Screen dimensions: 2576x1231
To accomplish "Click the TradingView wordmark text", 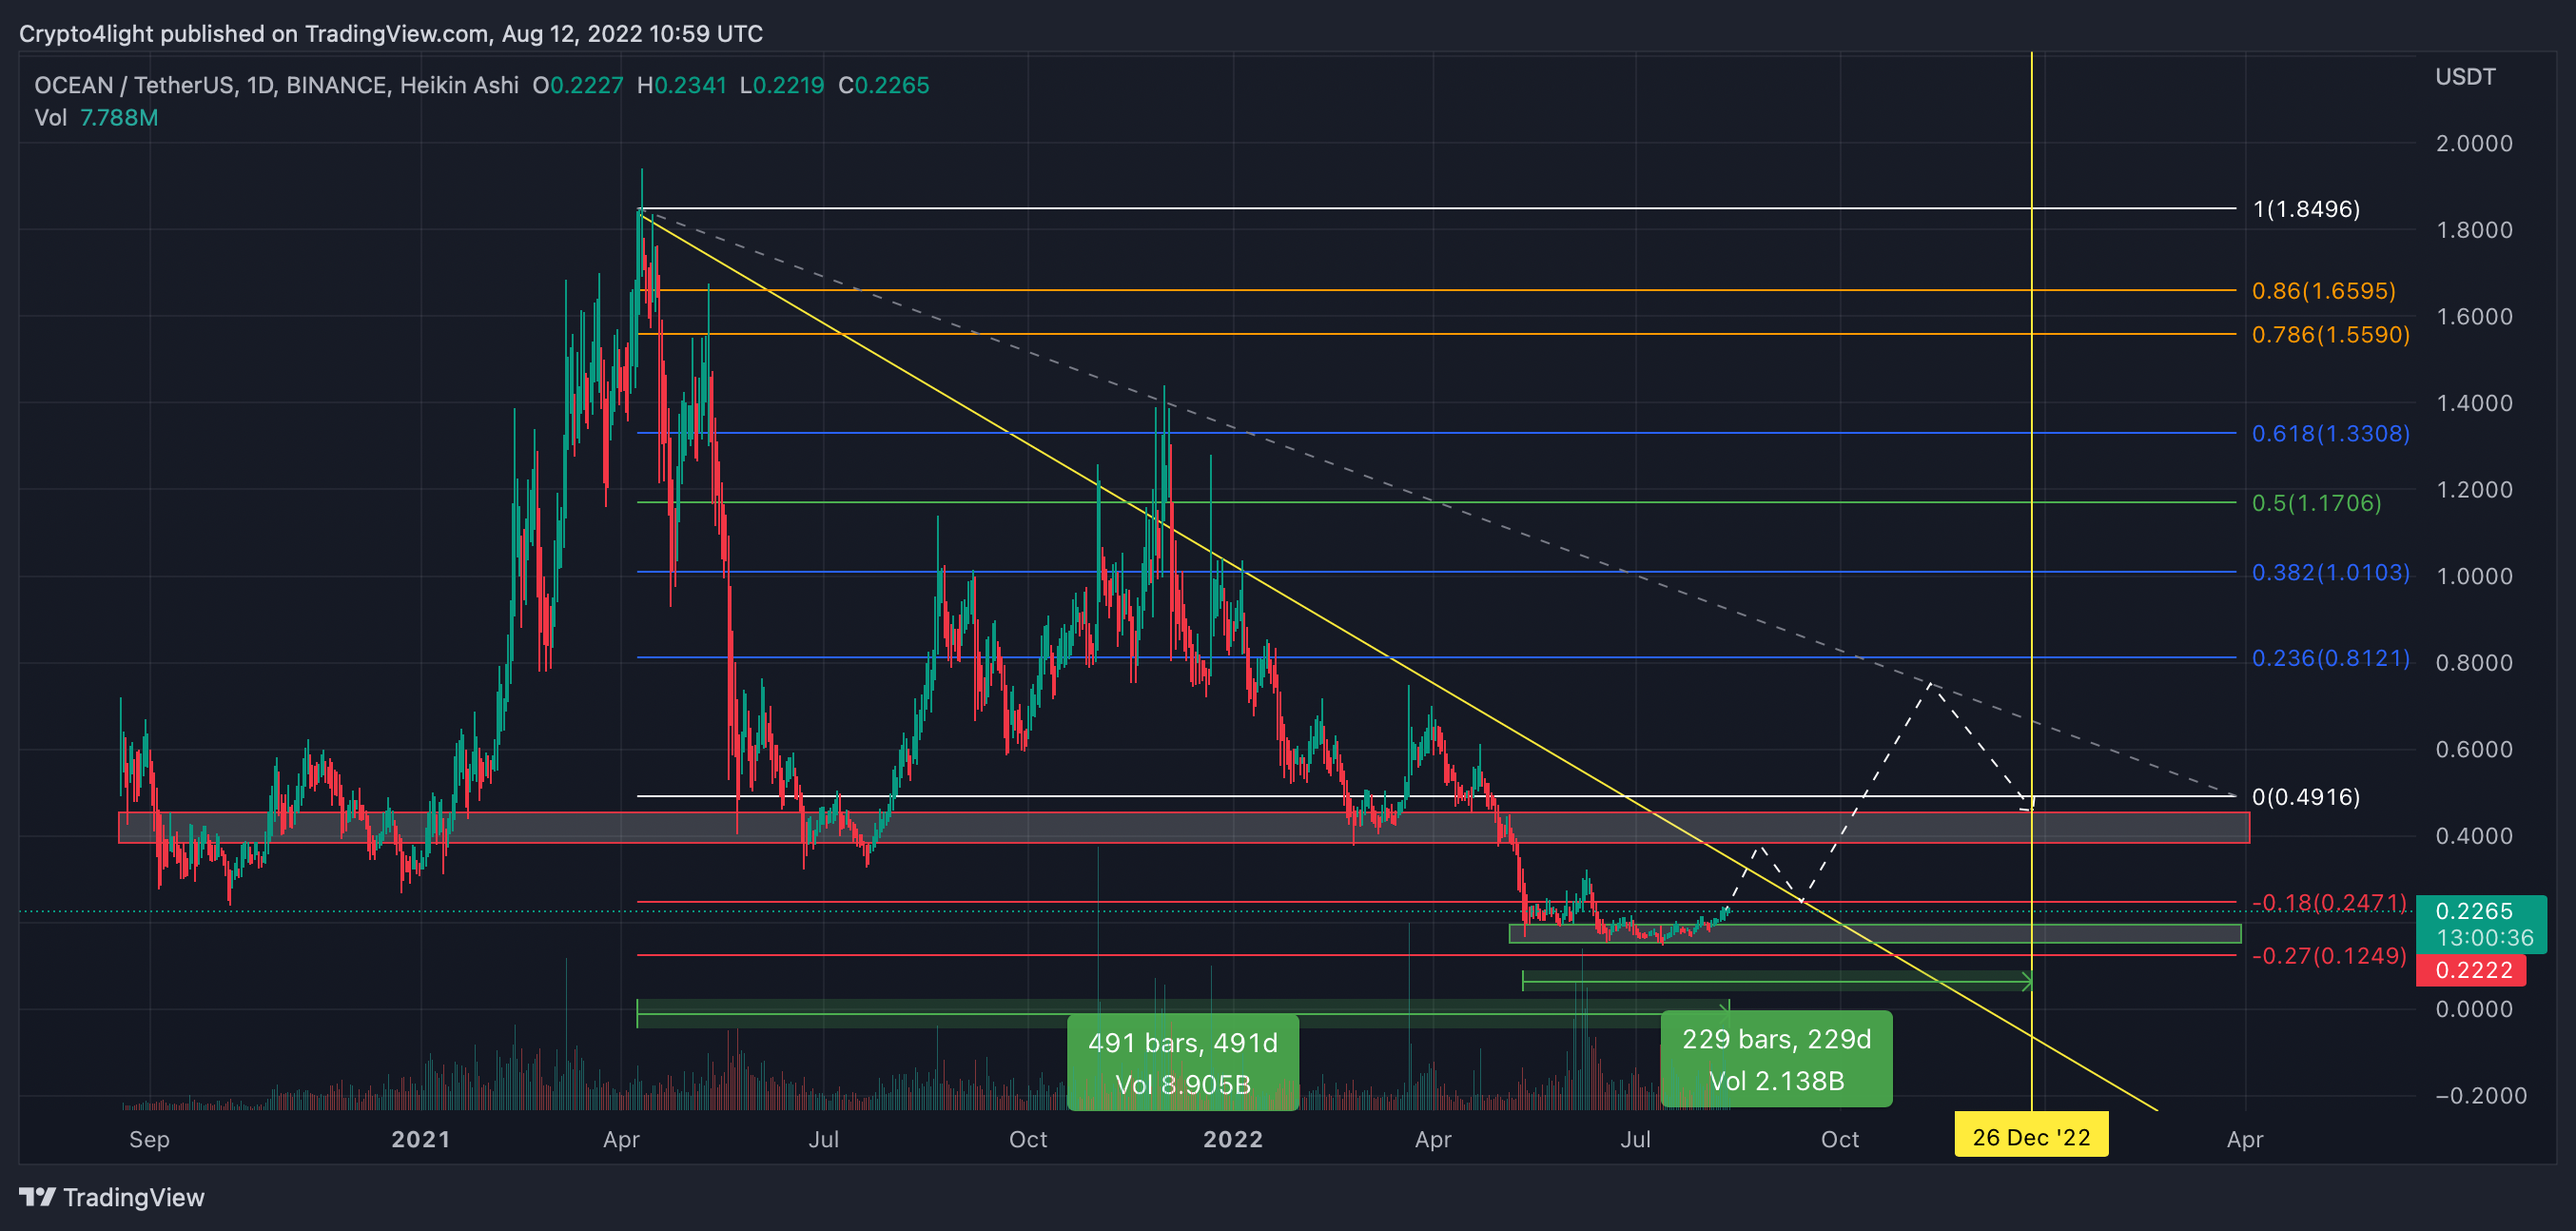I will (134, 1197).
